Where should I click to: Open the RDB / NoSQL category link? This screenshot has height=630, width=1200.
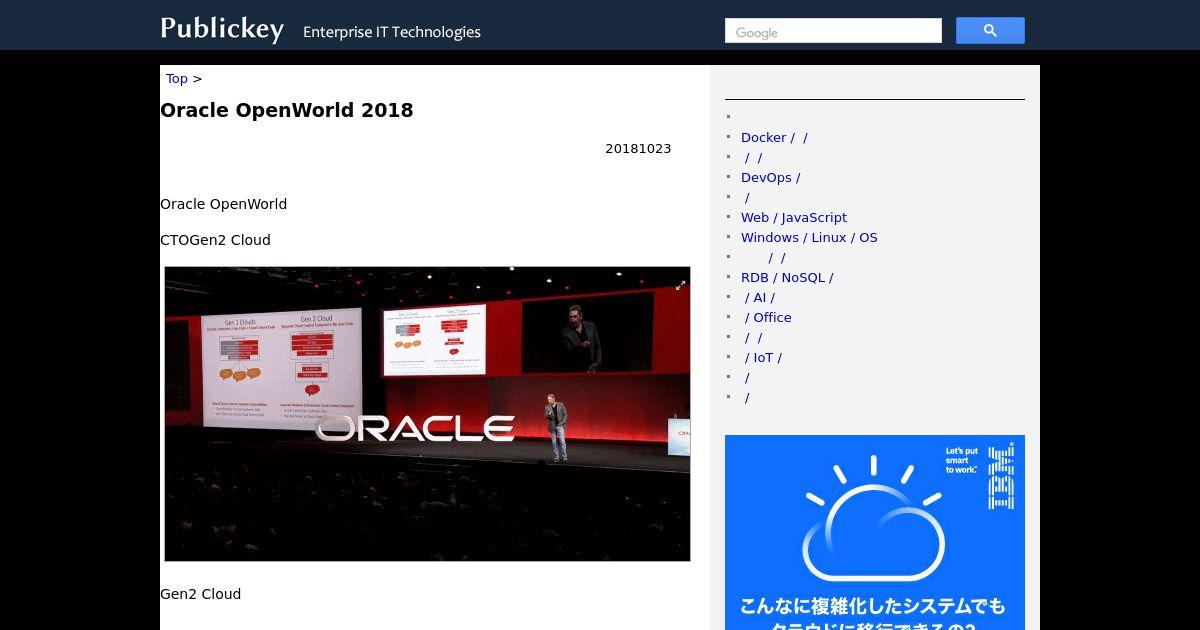click(787, 278)
